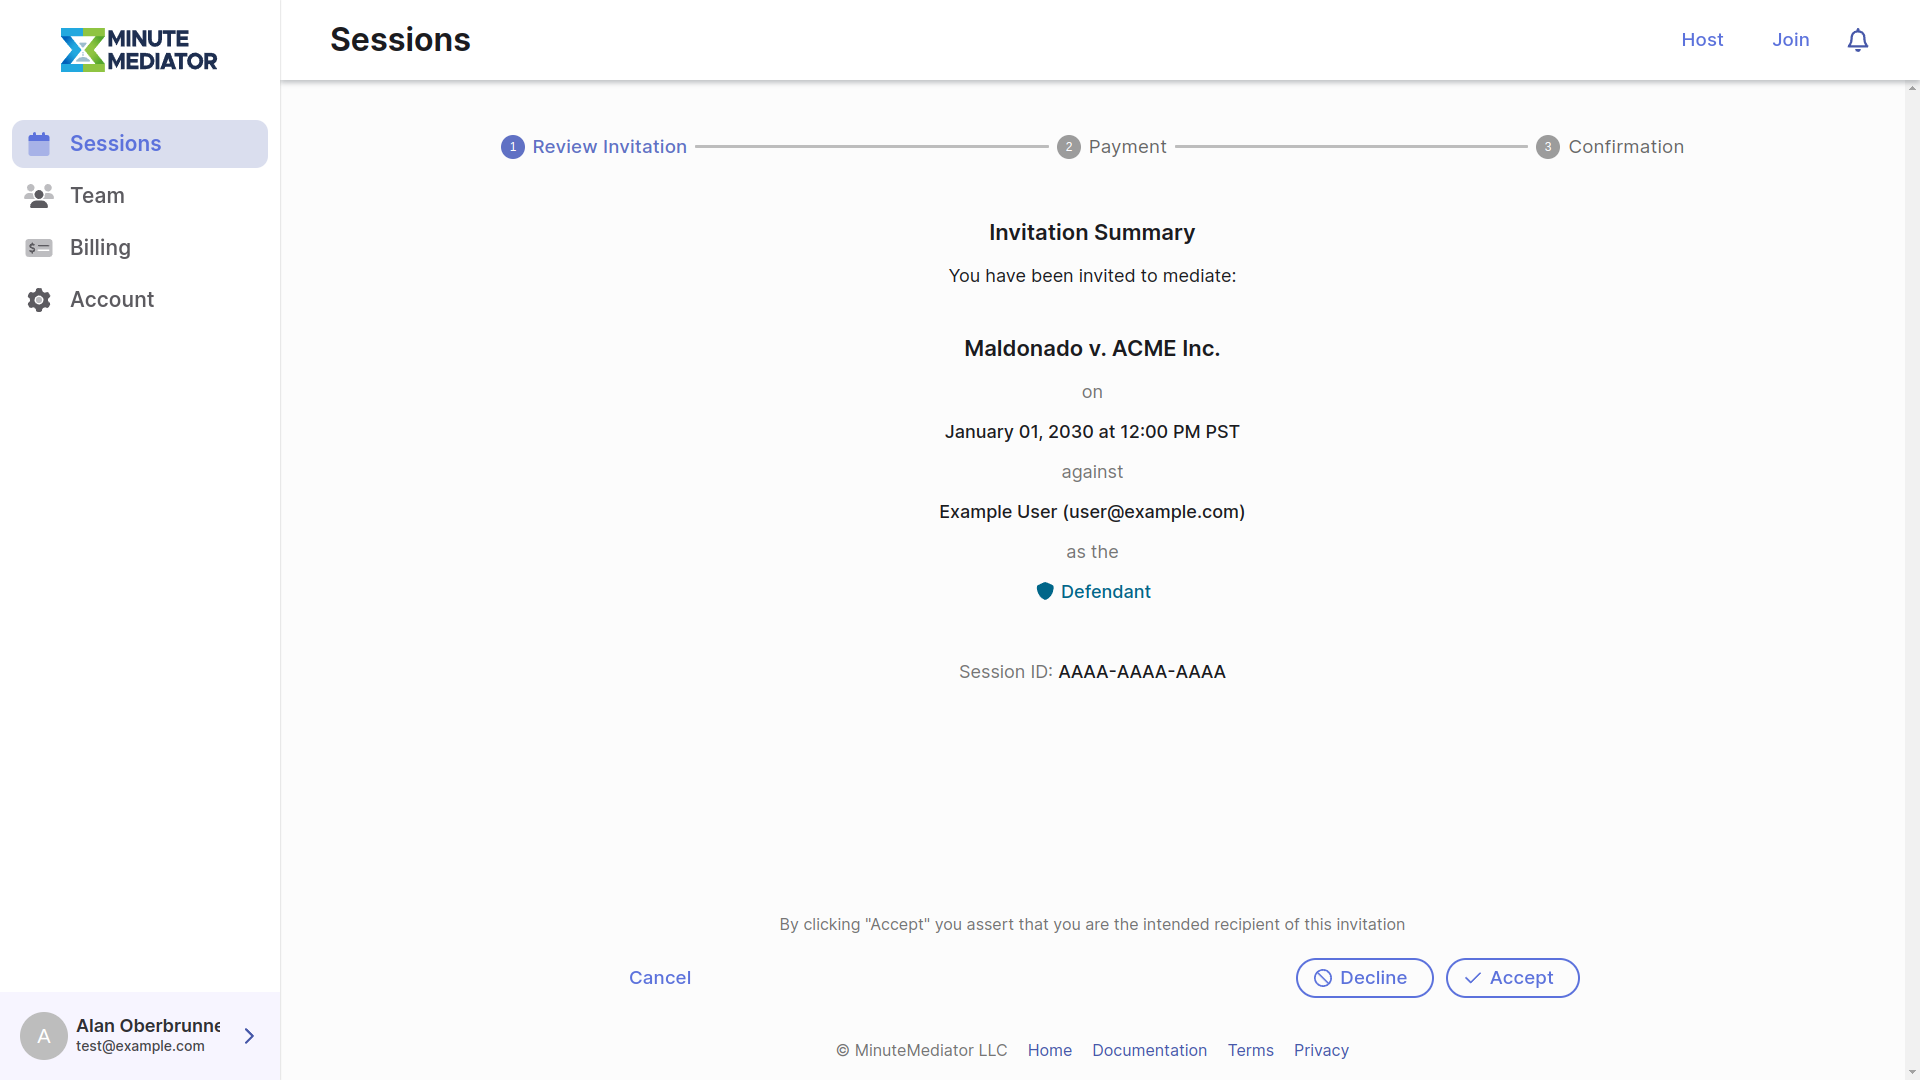1920x1080 pixels.
Task: Click the Billing dollar card icon
Action: (x=39, y=248)
